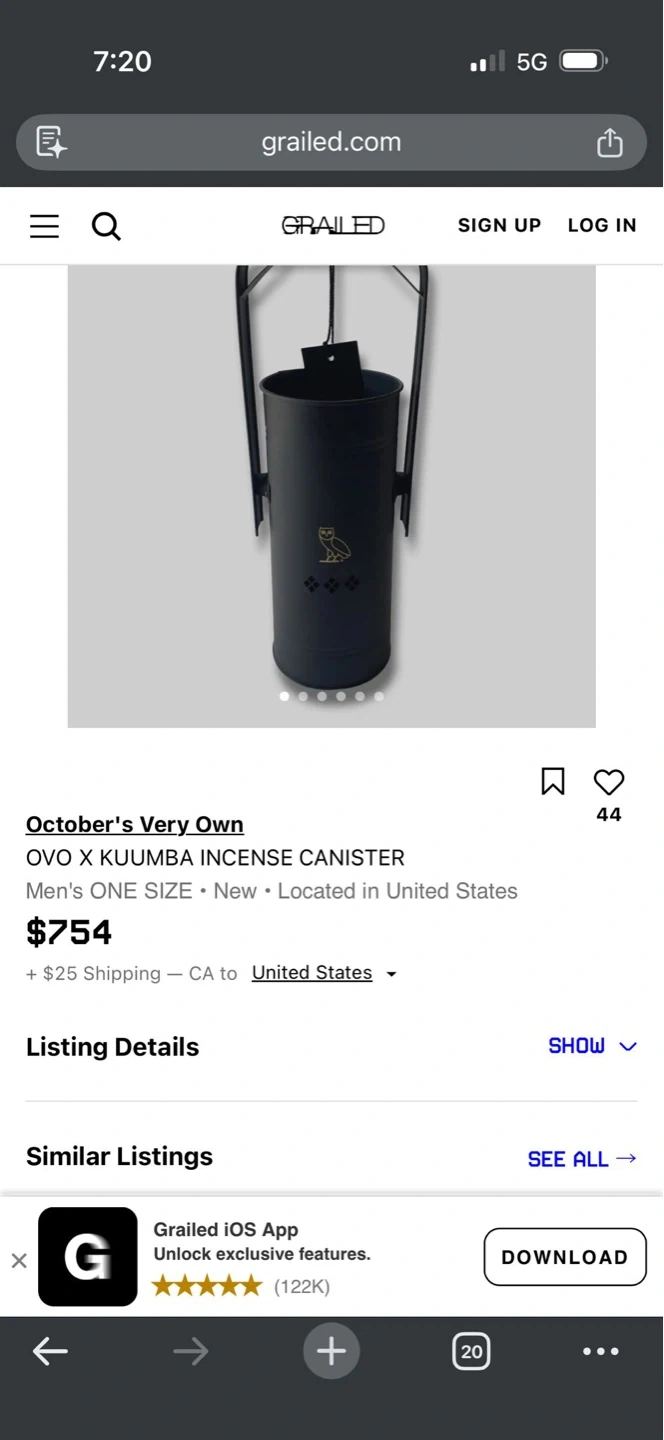Open the hamburger menu

pos(44,226)
